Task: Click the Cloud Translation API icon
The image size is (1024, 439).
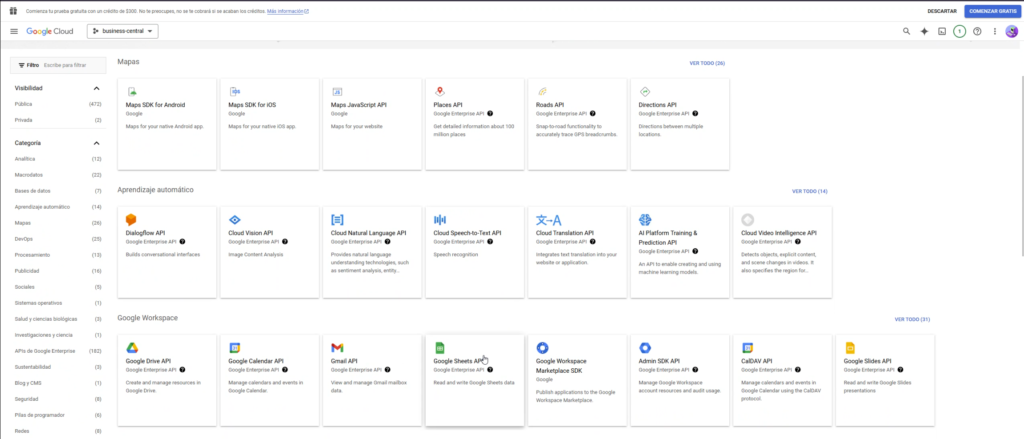Action: 549,220
